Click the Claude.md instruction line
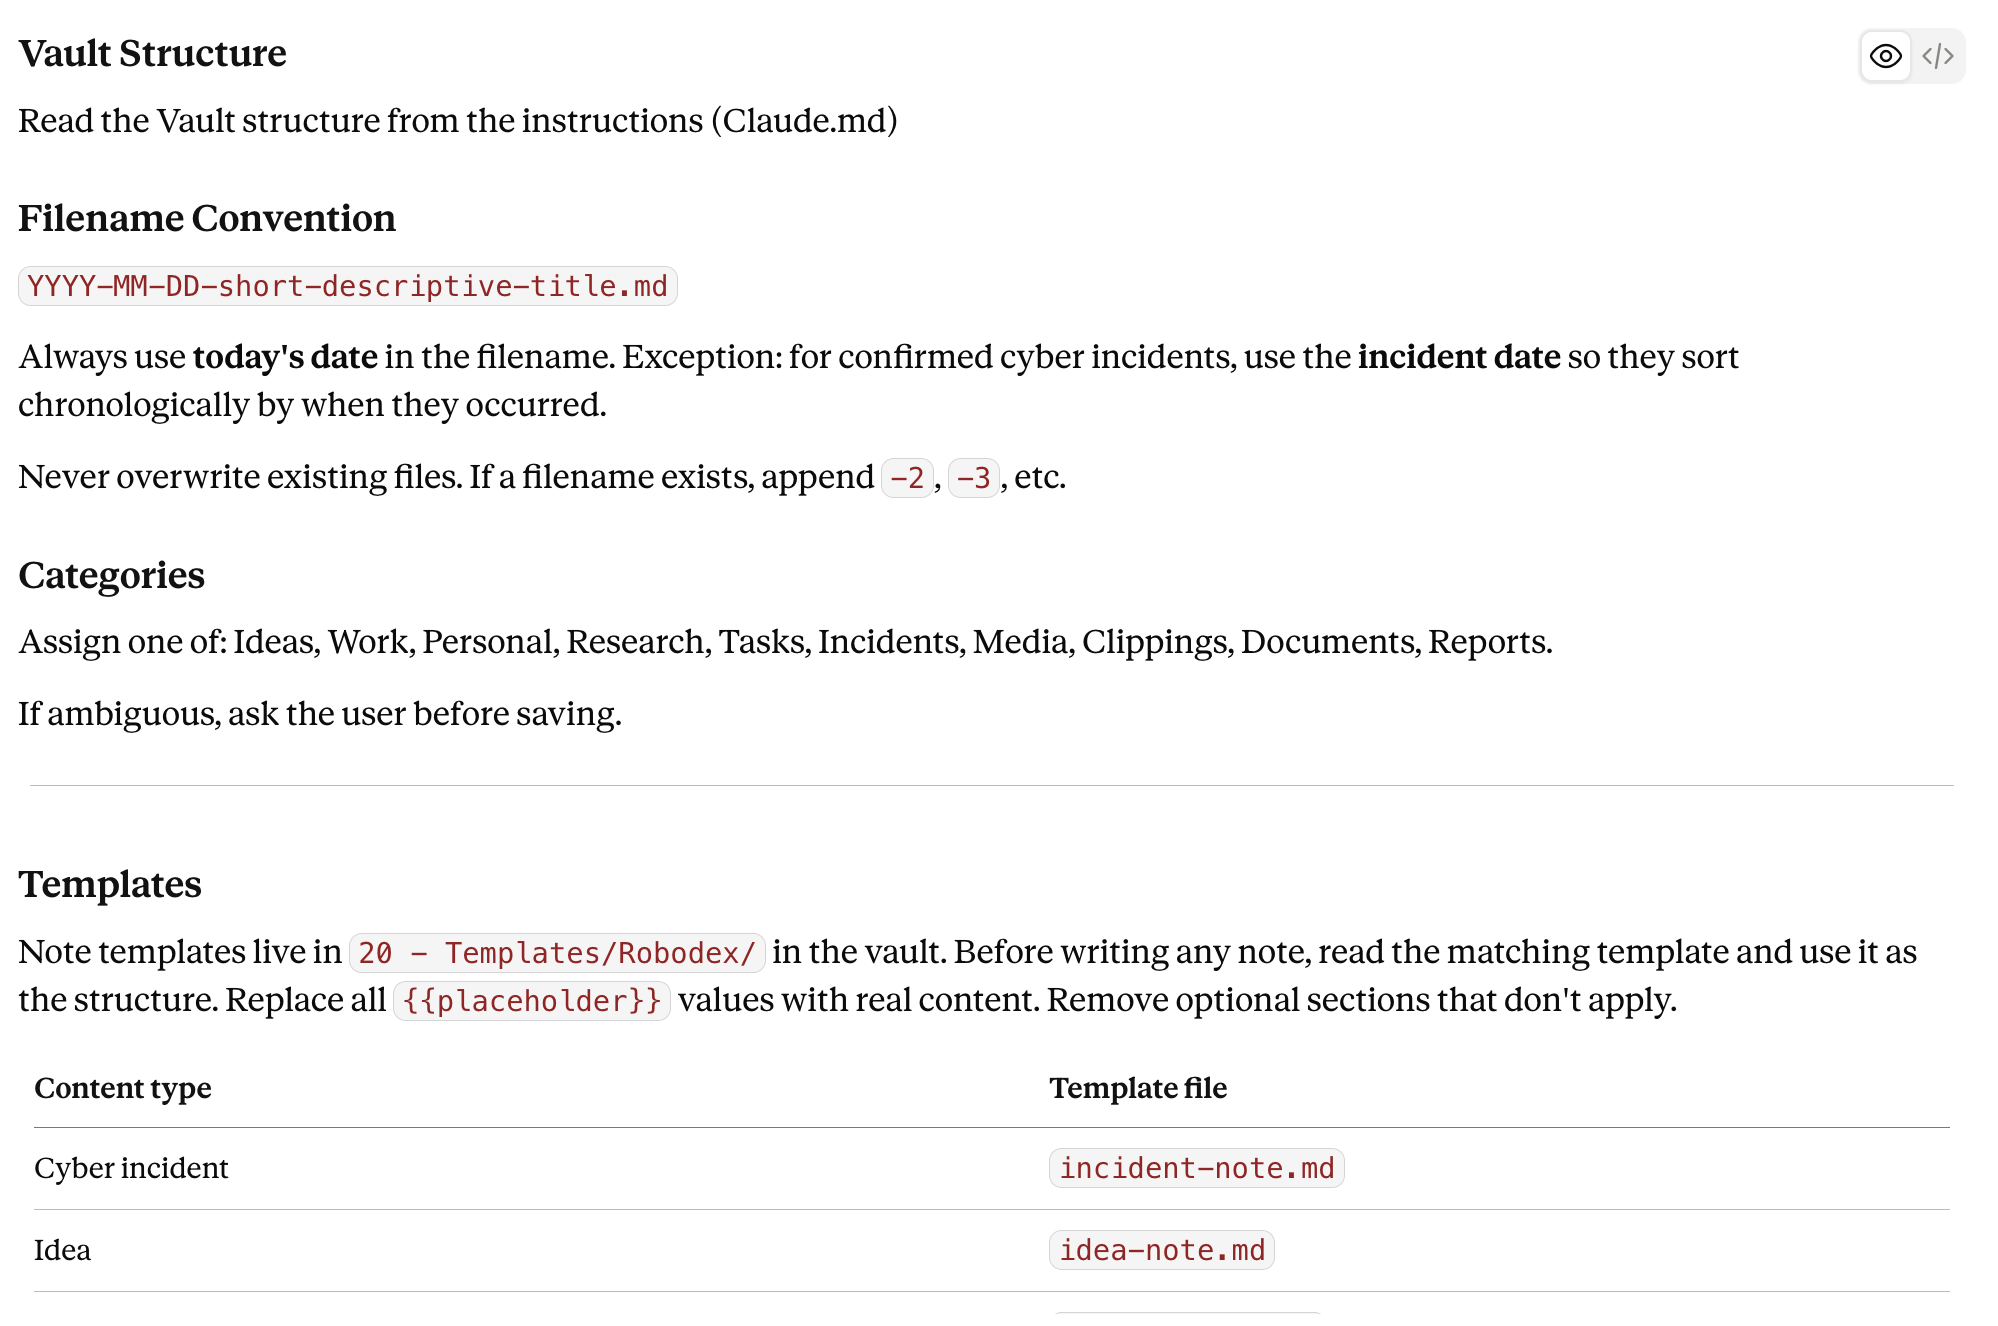This screenshot has width=1998, height=1326. [458, 121]
